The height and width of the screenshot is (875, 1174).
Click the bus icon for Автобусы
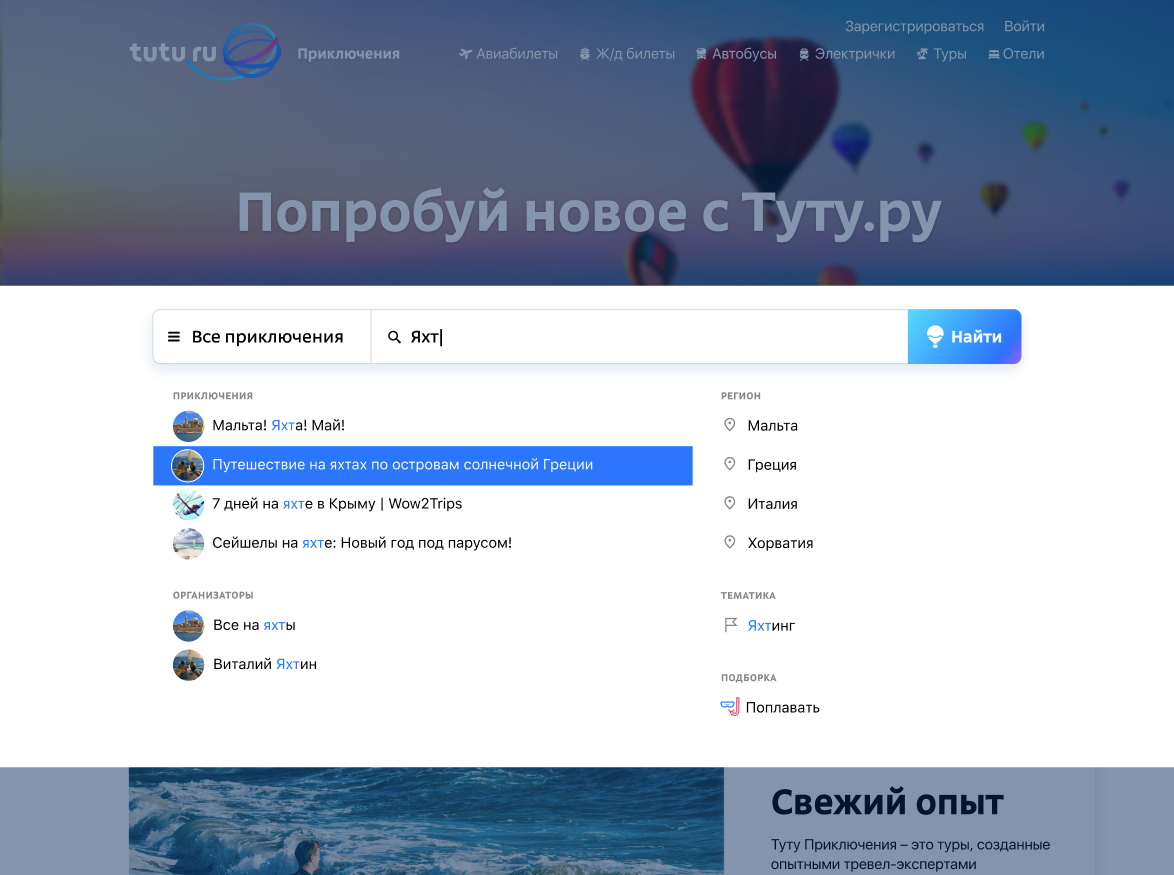pos(700,54)
